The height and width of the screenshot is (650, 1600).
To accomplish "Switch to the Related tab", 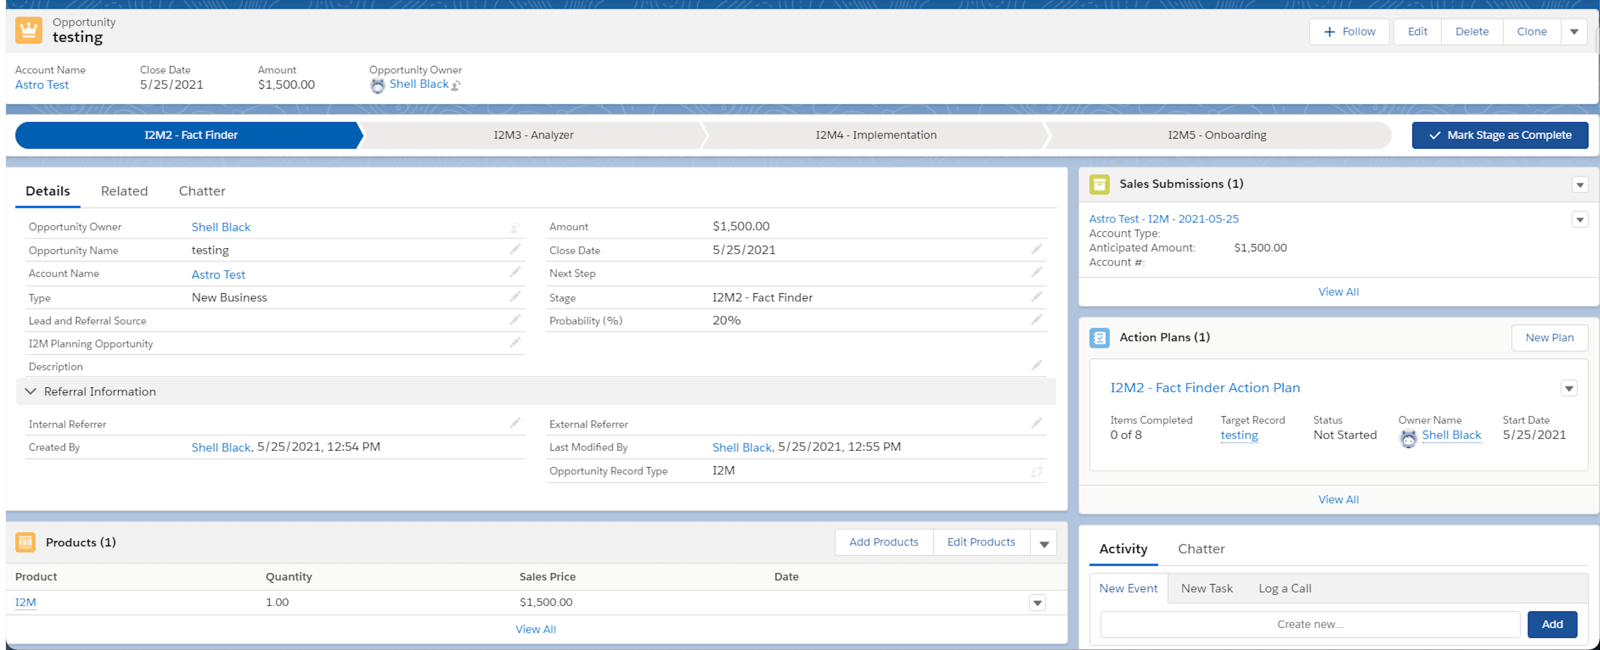I will (124, 191).
